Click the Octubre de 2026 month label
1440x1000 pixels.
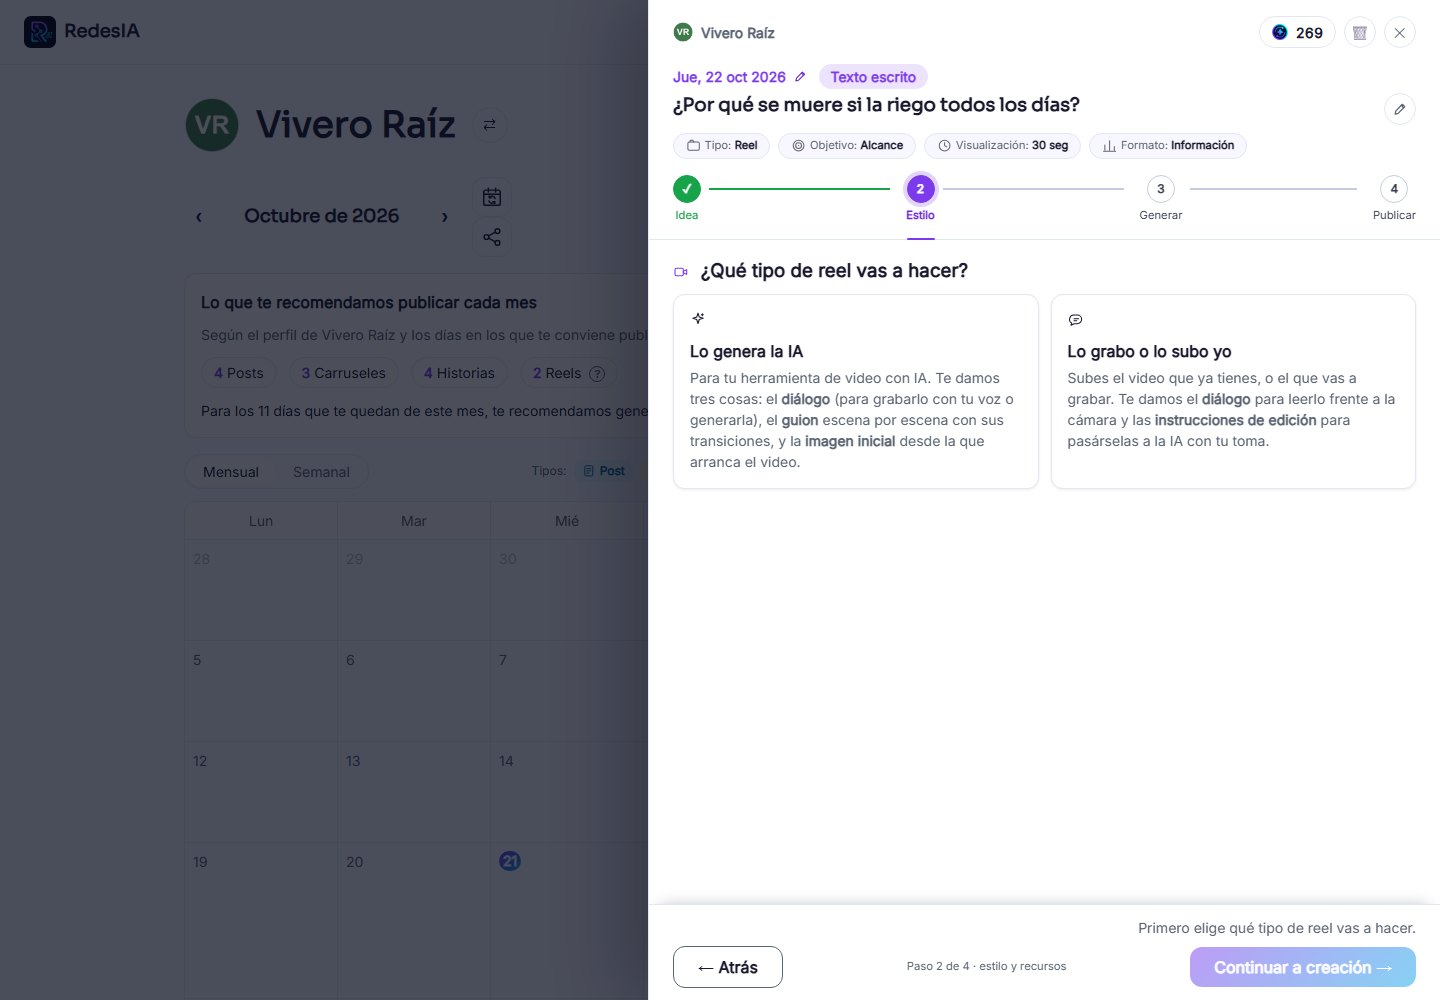click(x=322, y=216)
